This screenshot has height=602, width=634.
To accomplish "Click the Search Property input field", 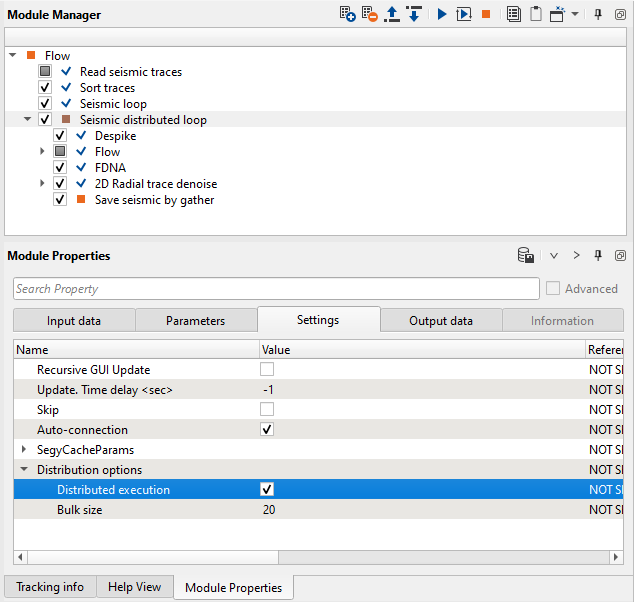I will point(276,289).
